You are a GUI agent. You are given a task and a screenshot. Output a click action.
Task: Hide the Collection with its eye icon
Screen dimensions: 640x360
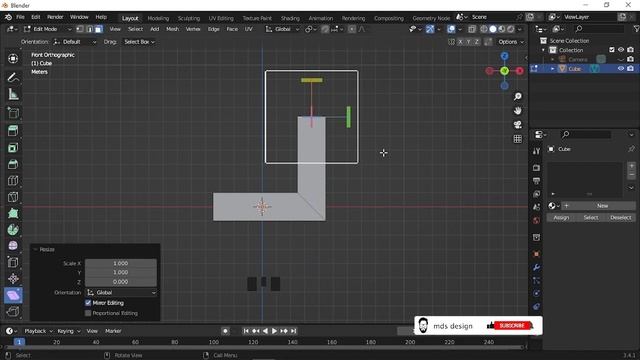(x=621, y=50)
